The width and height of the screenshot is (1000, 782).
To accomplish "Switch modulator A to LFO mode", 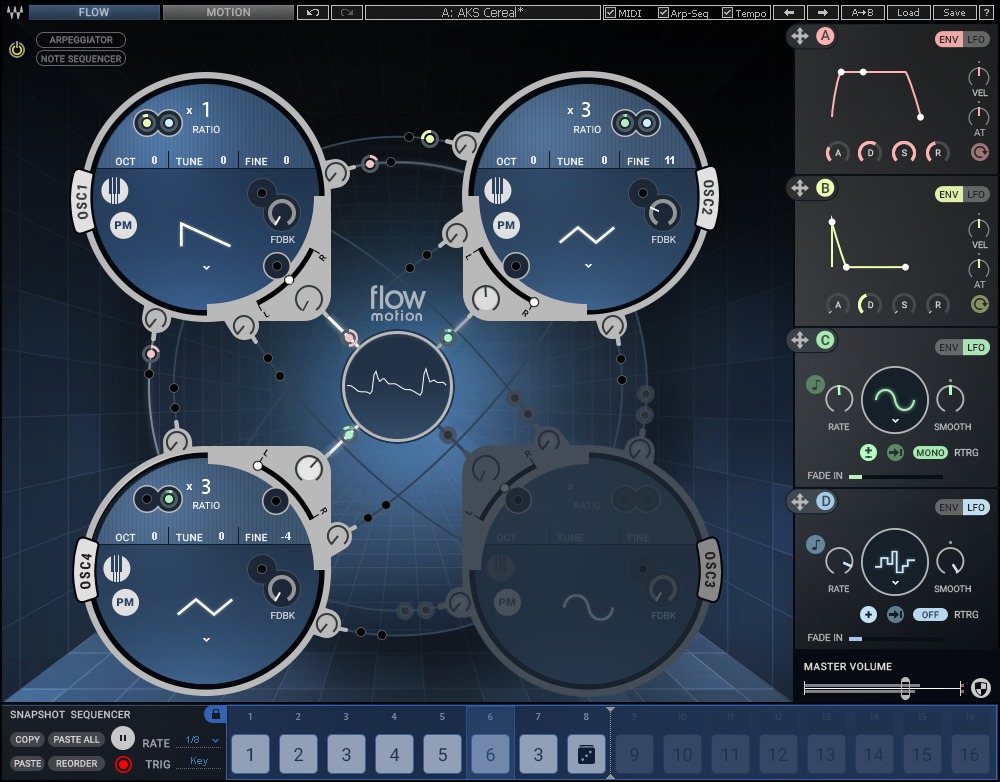I will [x=976, y=39].
